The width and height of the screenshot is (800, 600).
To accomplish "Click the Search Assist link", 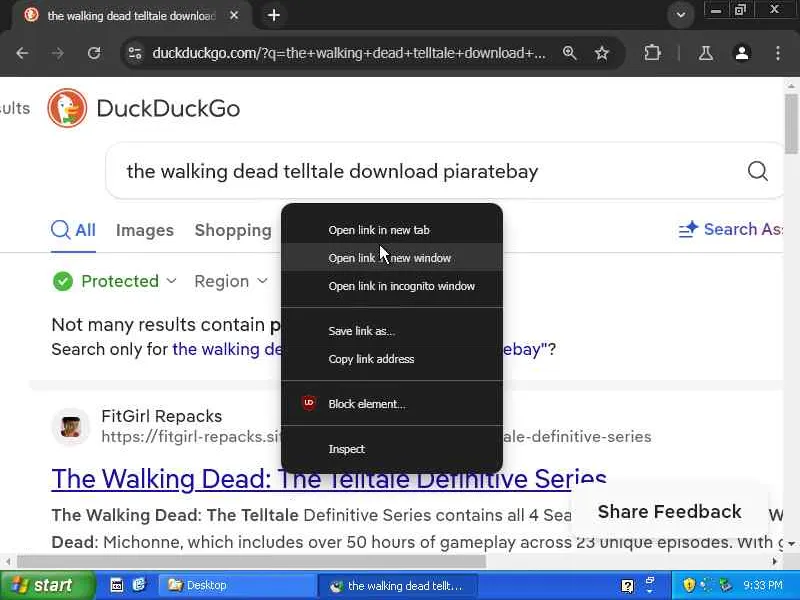I will click(731, 230).
